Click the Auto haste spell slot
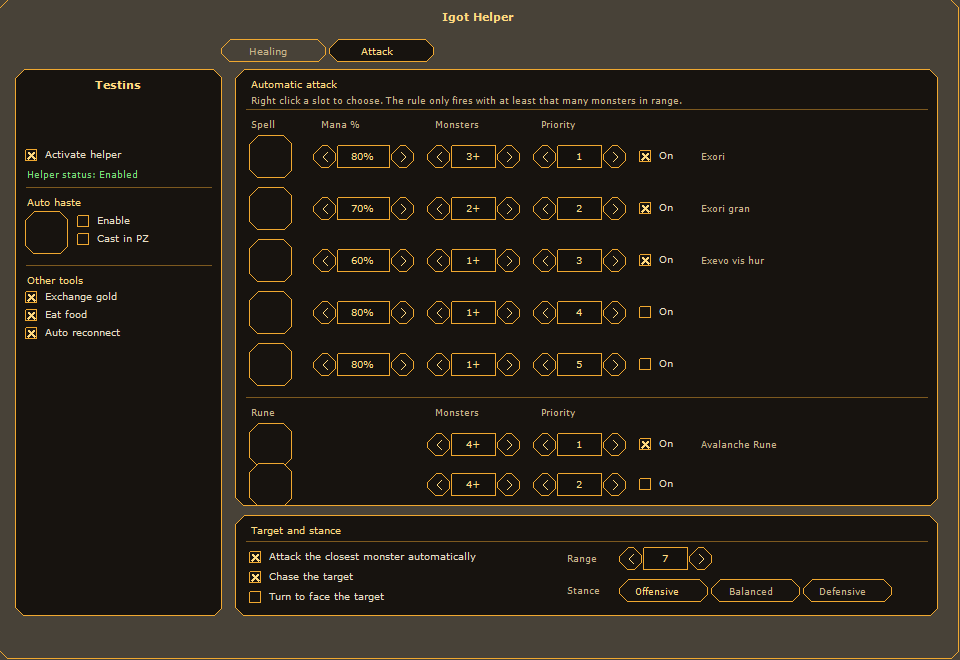Viewport: 960px width, 660px height. pyautogui.click(x=46, y=233)
